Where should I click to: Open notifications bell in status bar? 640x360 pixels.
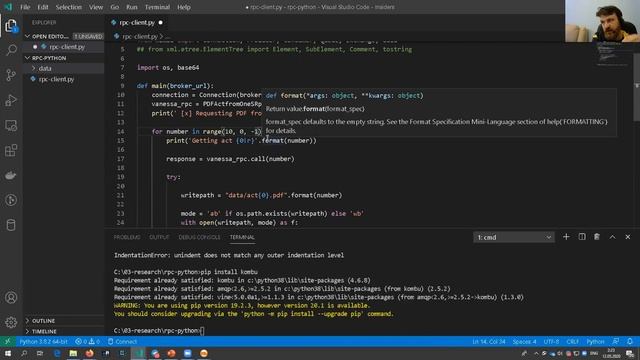coord(630,341)
